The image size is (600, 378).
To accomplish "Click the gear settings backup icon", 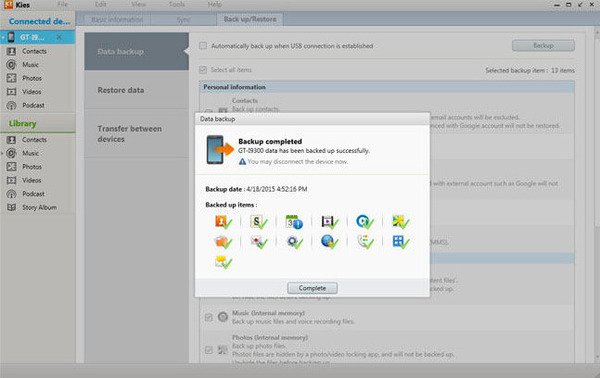I will click(x=294, y=241).
